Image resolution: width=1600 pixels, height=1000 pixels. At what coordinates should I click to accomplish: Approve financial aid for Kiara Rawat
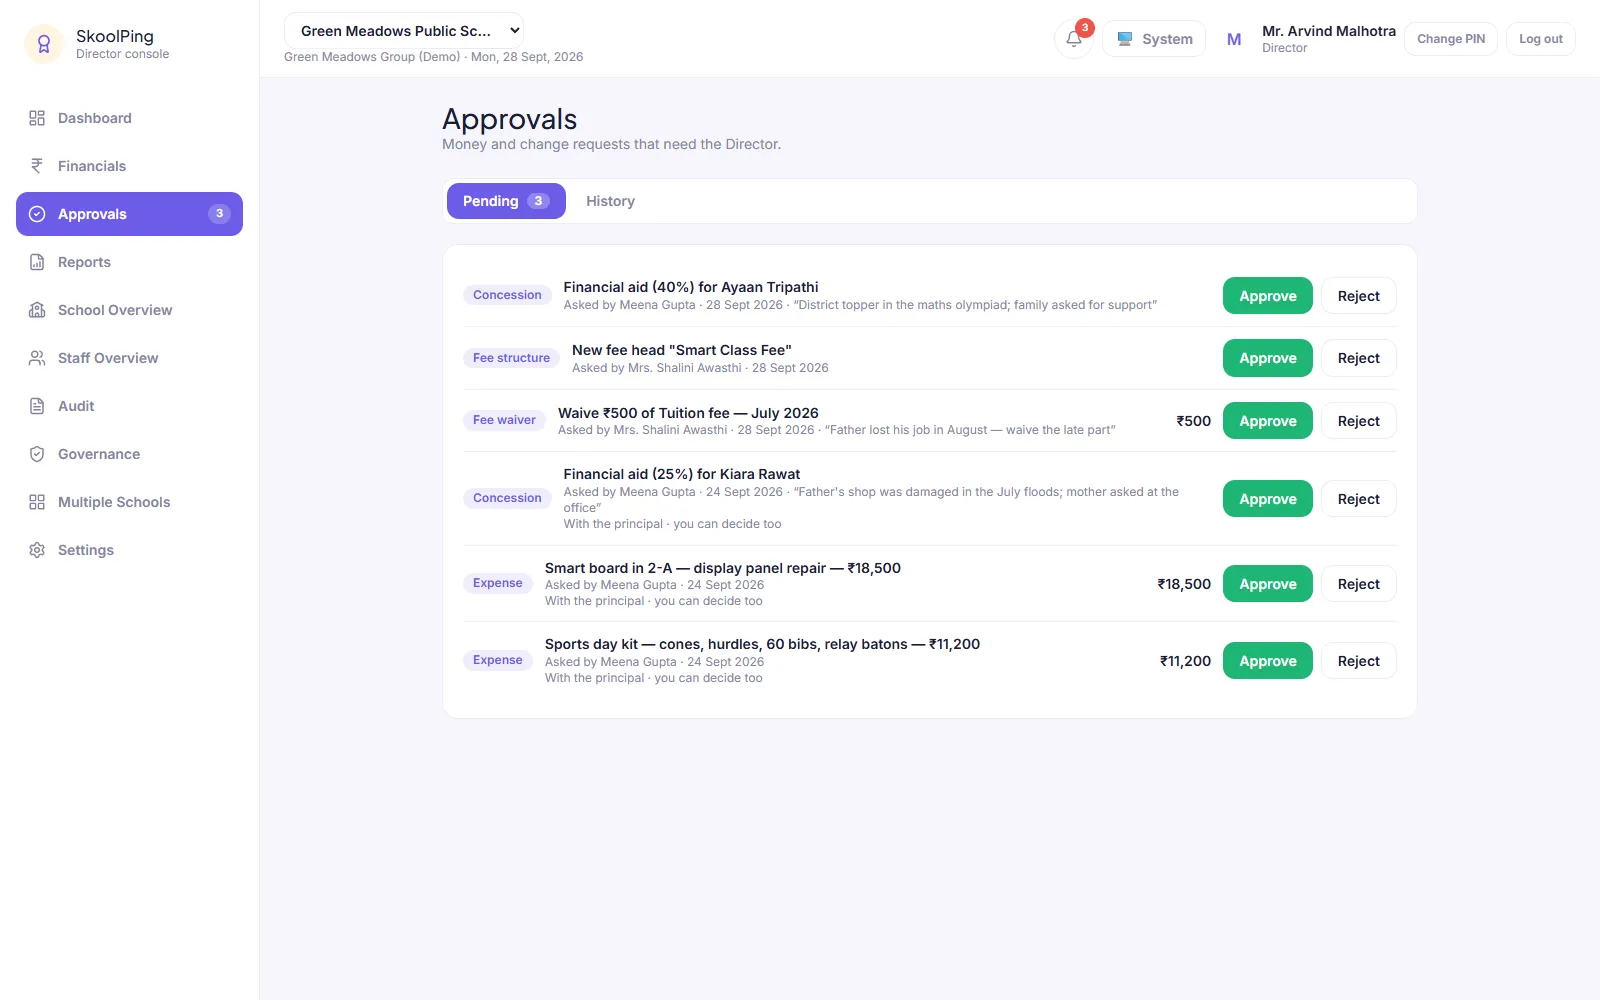[1268, 499]
